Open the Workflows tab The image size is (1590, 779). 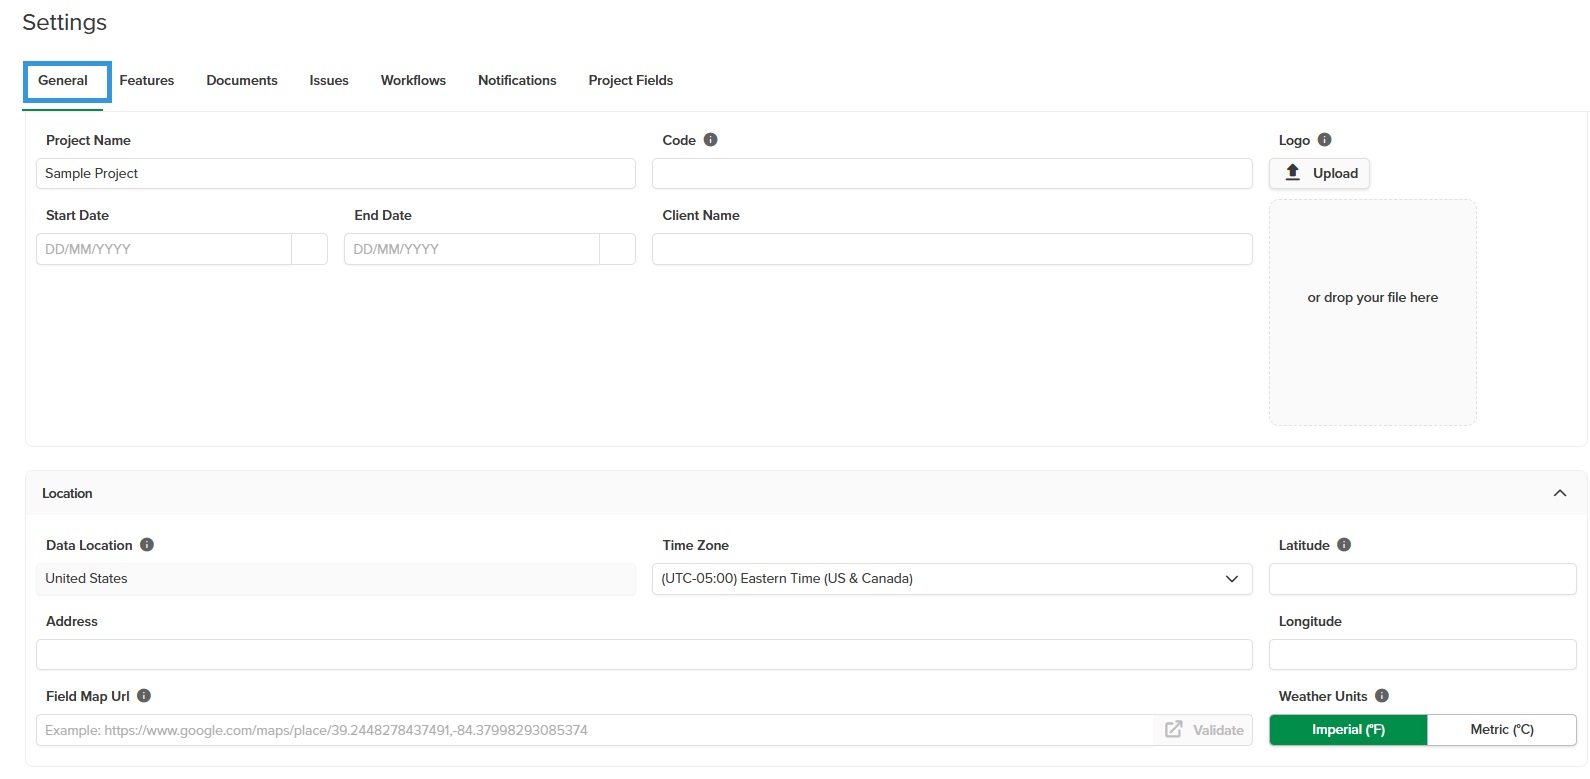click(x=413, y=81)
